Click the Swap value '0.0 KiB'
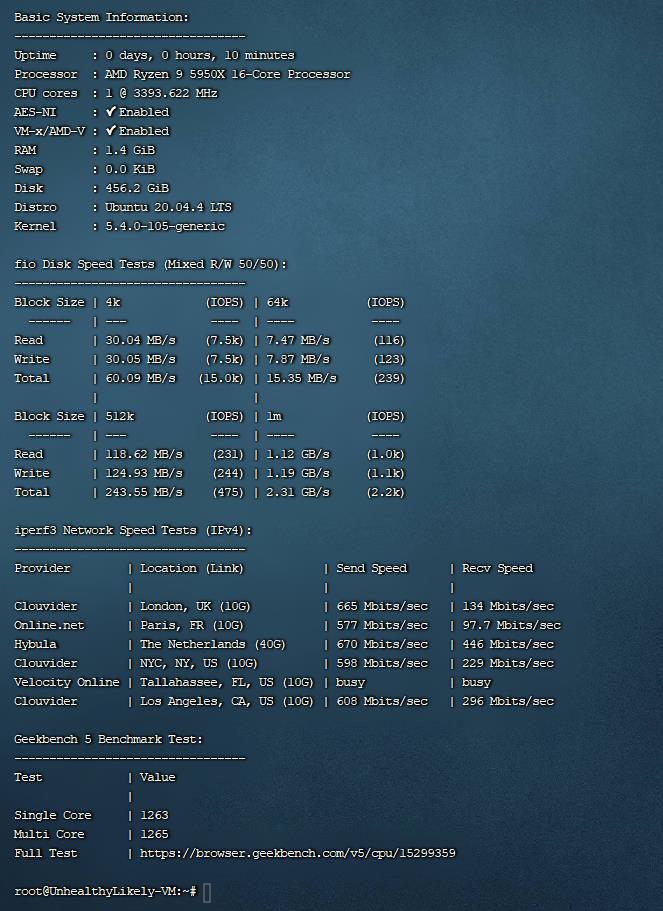663x911 pixels. (130, 169)
